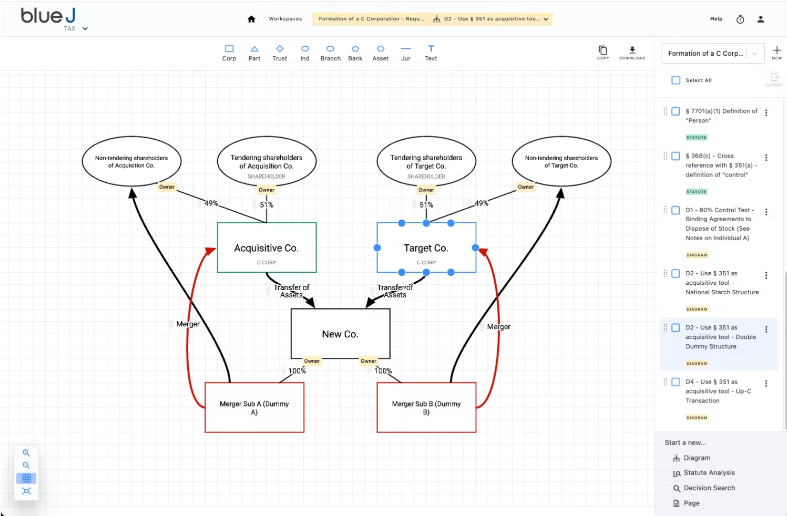Viewport: 787px width, 516px height.
Task: Check the § 368(c) Cross reference box
Action: coord(676,156)
